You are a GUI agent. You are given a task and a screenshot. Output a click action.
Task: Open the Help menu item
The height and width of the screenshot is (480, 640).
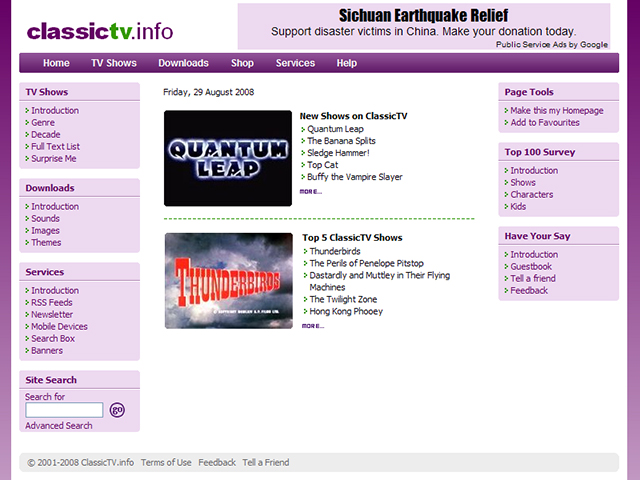tap(347, 63)
